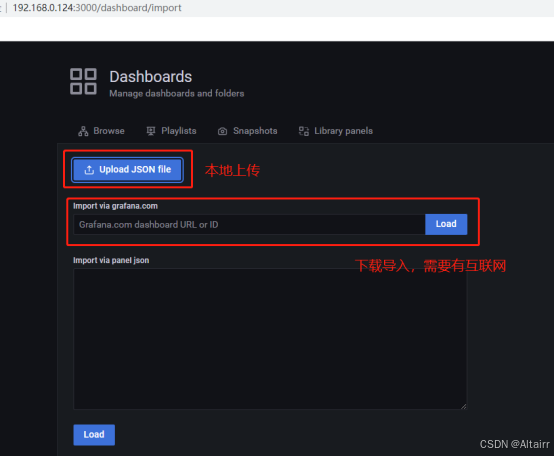Click the textarea resize handle corner
This screenshot has width=554, height=456.
coord(463,406)
